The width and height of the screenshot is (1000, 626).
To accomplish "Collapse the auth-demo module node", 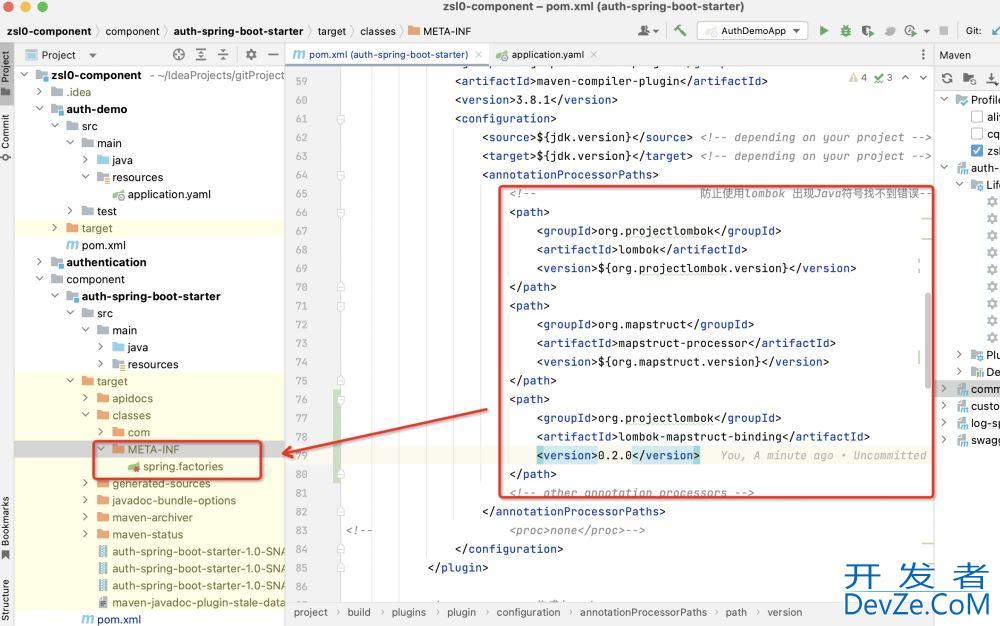I will click(x=40, y=109).
